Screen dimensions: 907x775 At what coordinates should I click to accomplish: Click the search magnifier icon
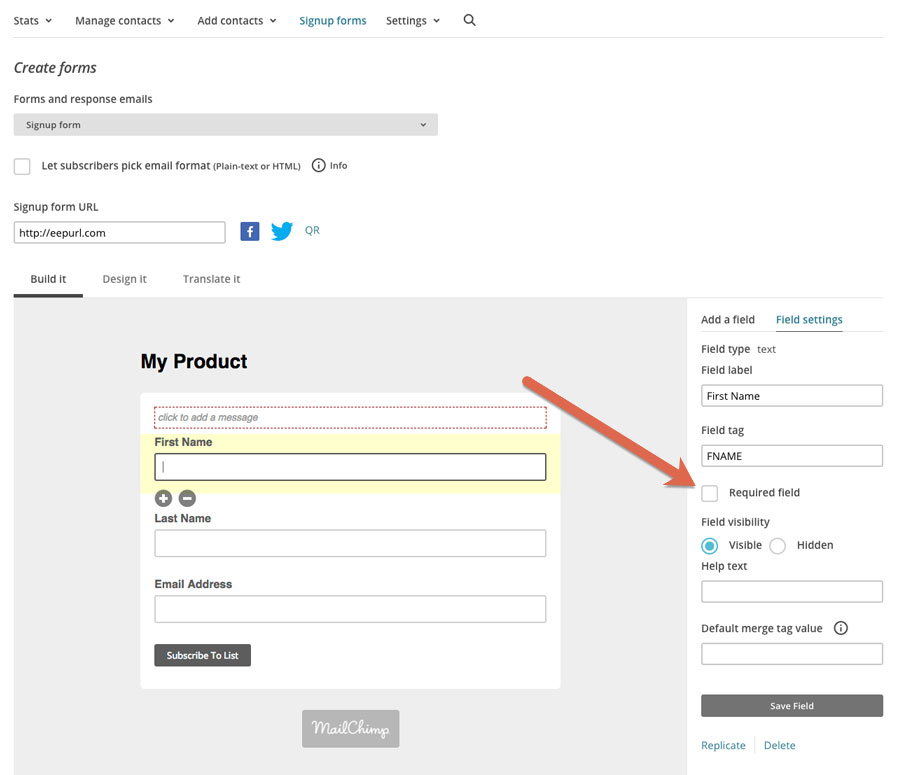pyautogui.click(x=469, y=20)
